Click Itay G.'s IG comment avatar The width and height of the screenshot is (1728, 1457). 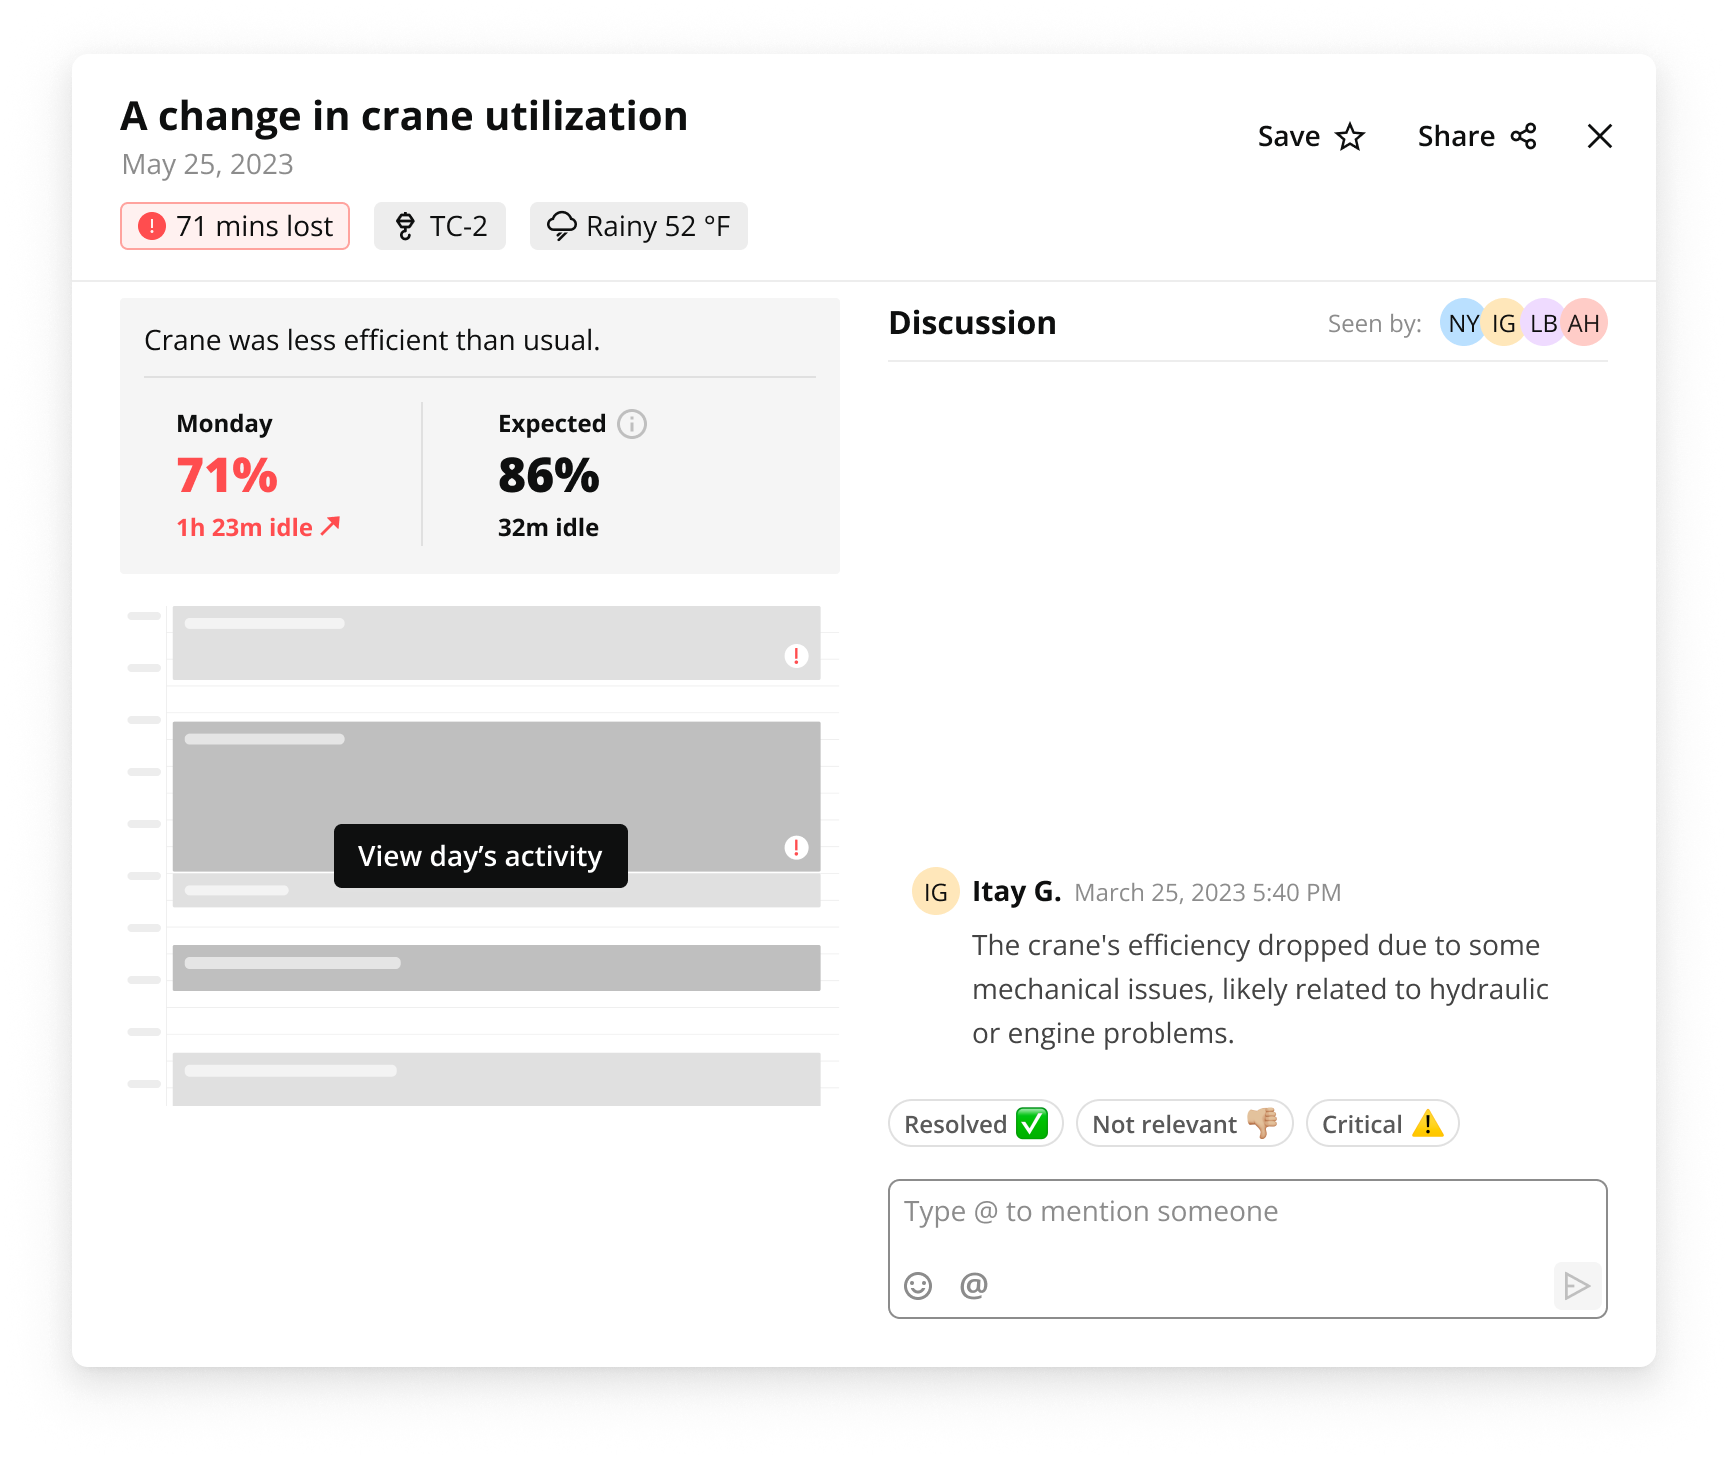click(x=935, y=892)
